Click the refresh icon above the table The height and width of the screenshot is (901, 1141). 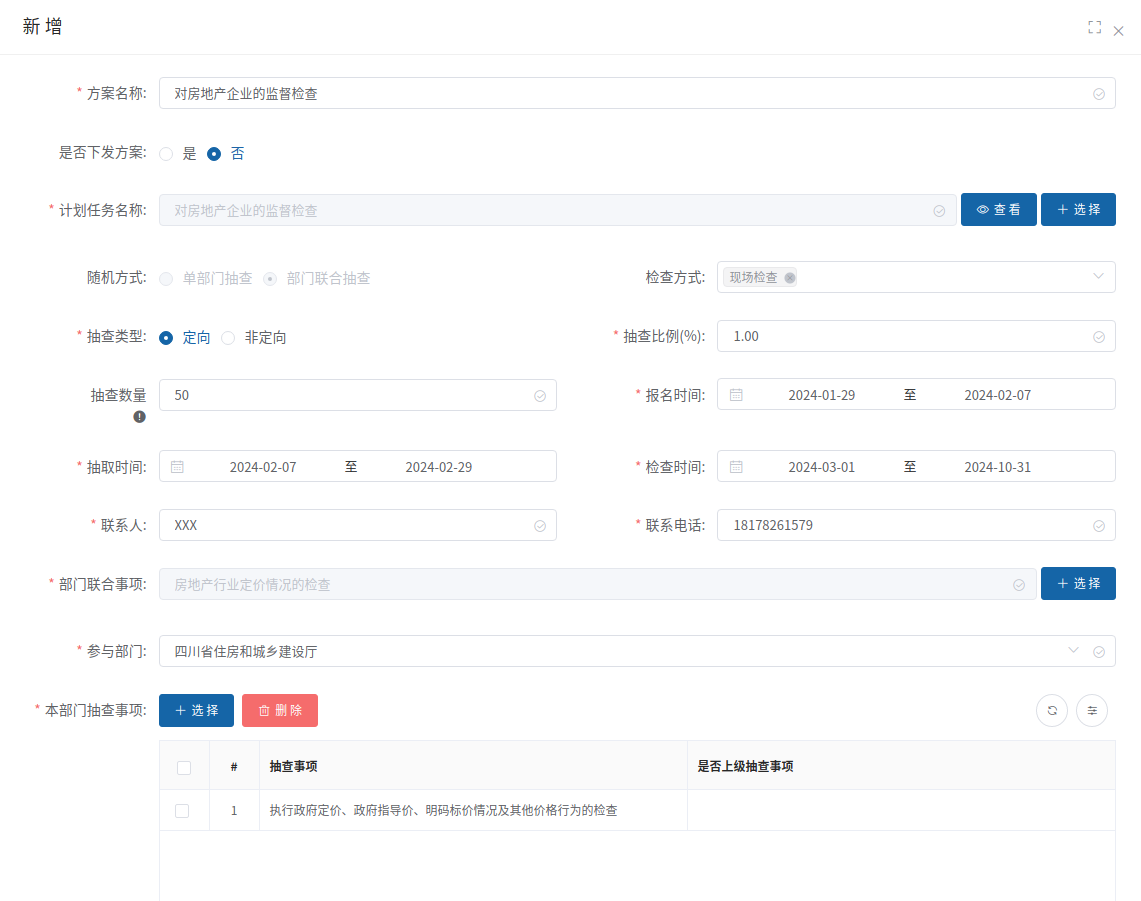click(x=1052, y=711)
